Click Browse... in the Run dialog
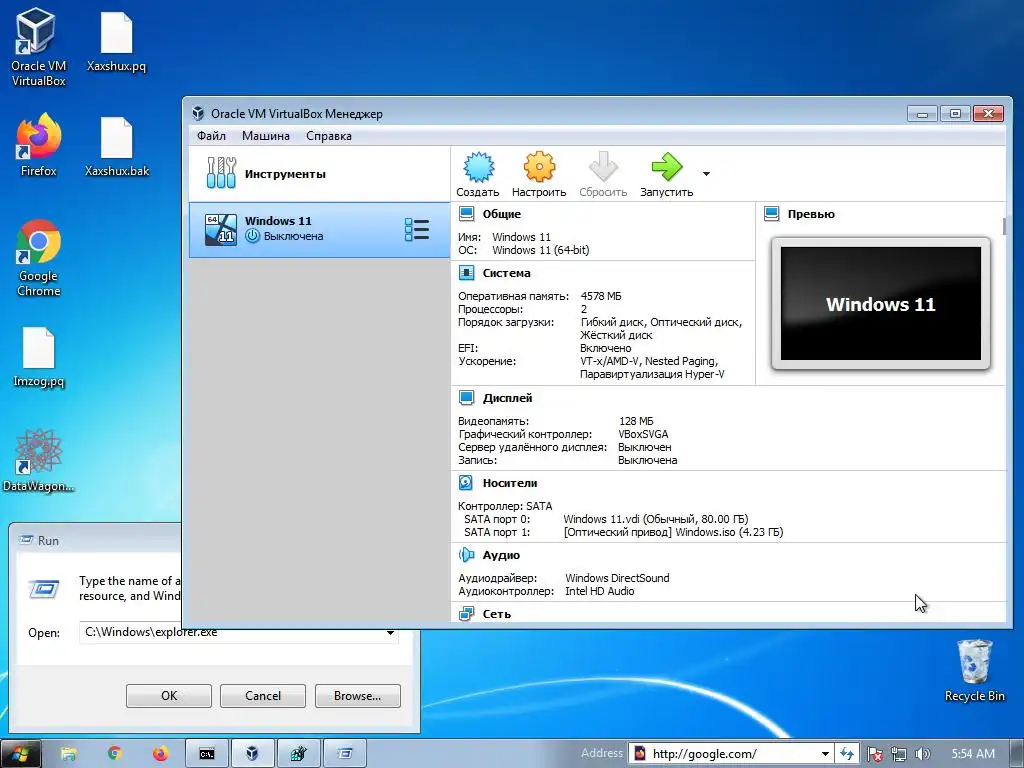Image resolution: width=1024 pixels, height=768 pixels. (357, 696)
